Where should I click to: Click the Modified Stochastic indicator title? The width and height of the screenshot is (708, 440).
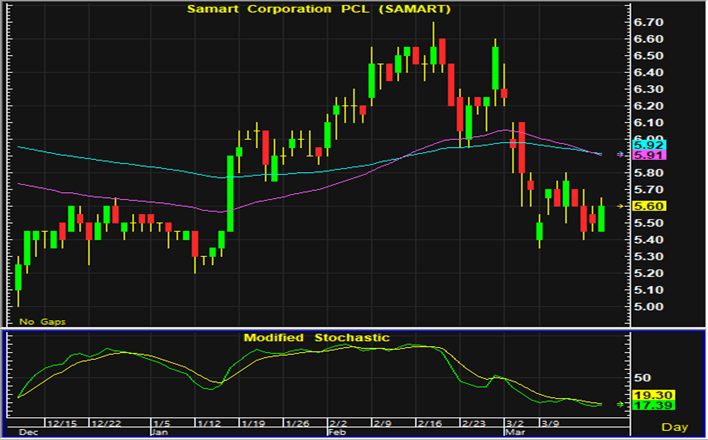(317, 338)
